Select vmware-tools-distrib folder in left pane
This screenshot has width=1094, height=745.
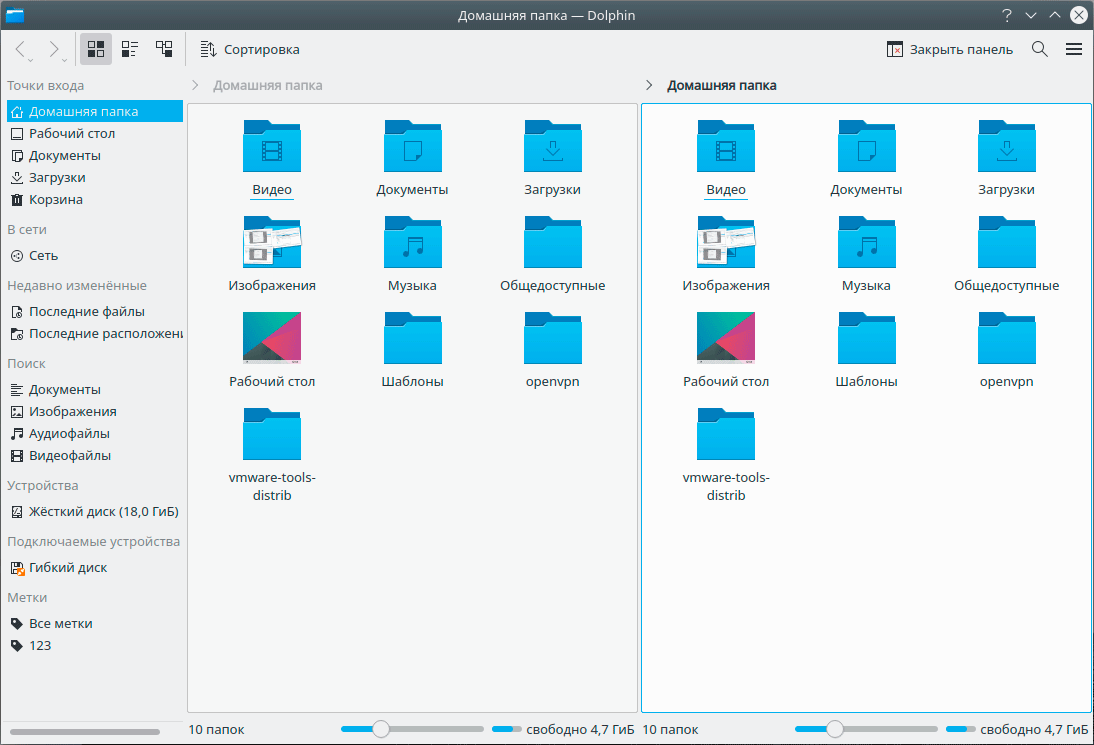click(x=272, y=455)
